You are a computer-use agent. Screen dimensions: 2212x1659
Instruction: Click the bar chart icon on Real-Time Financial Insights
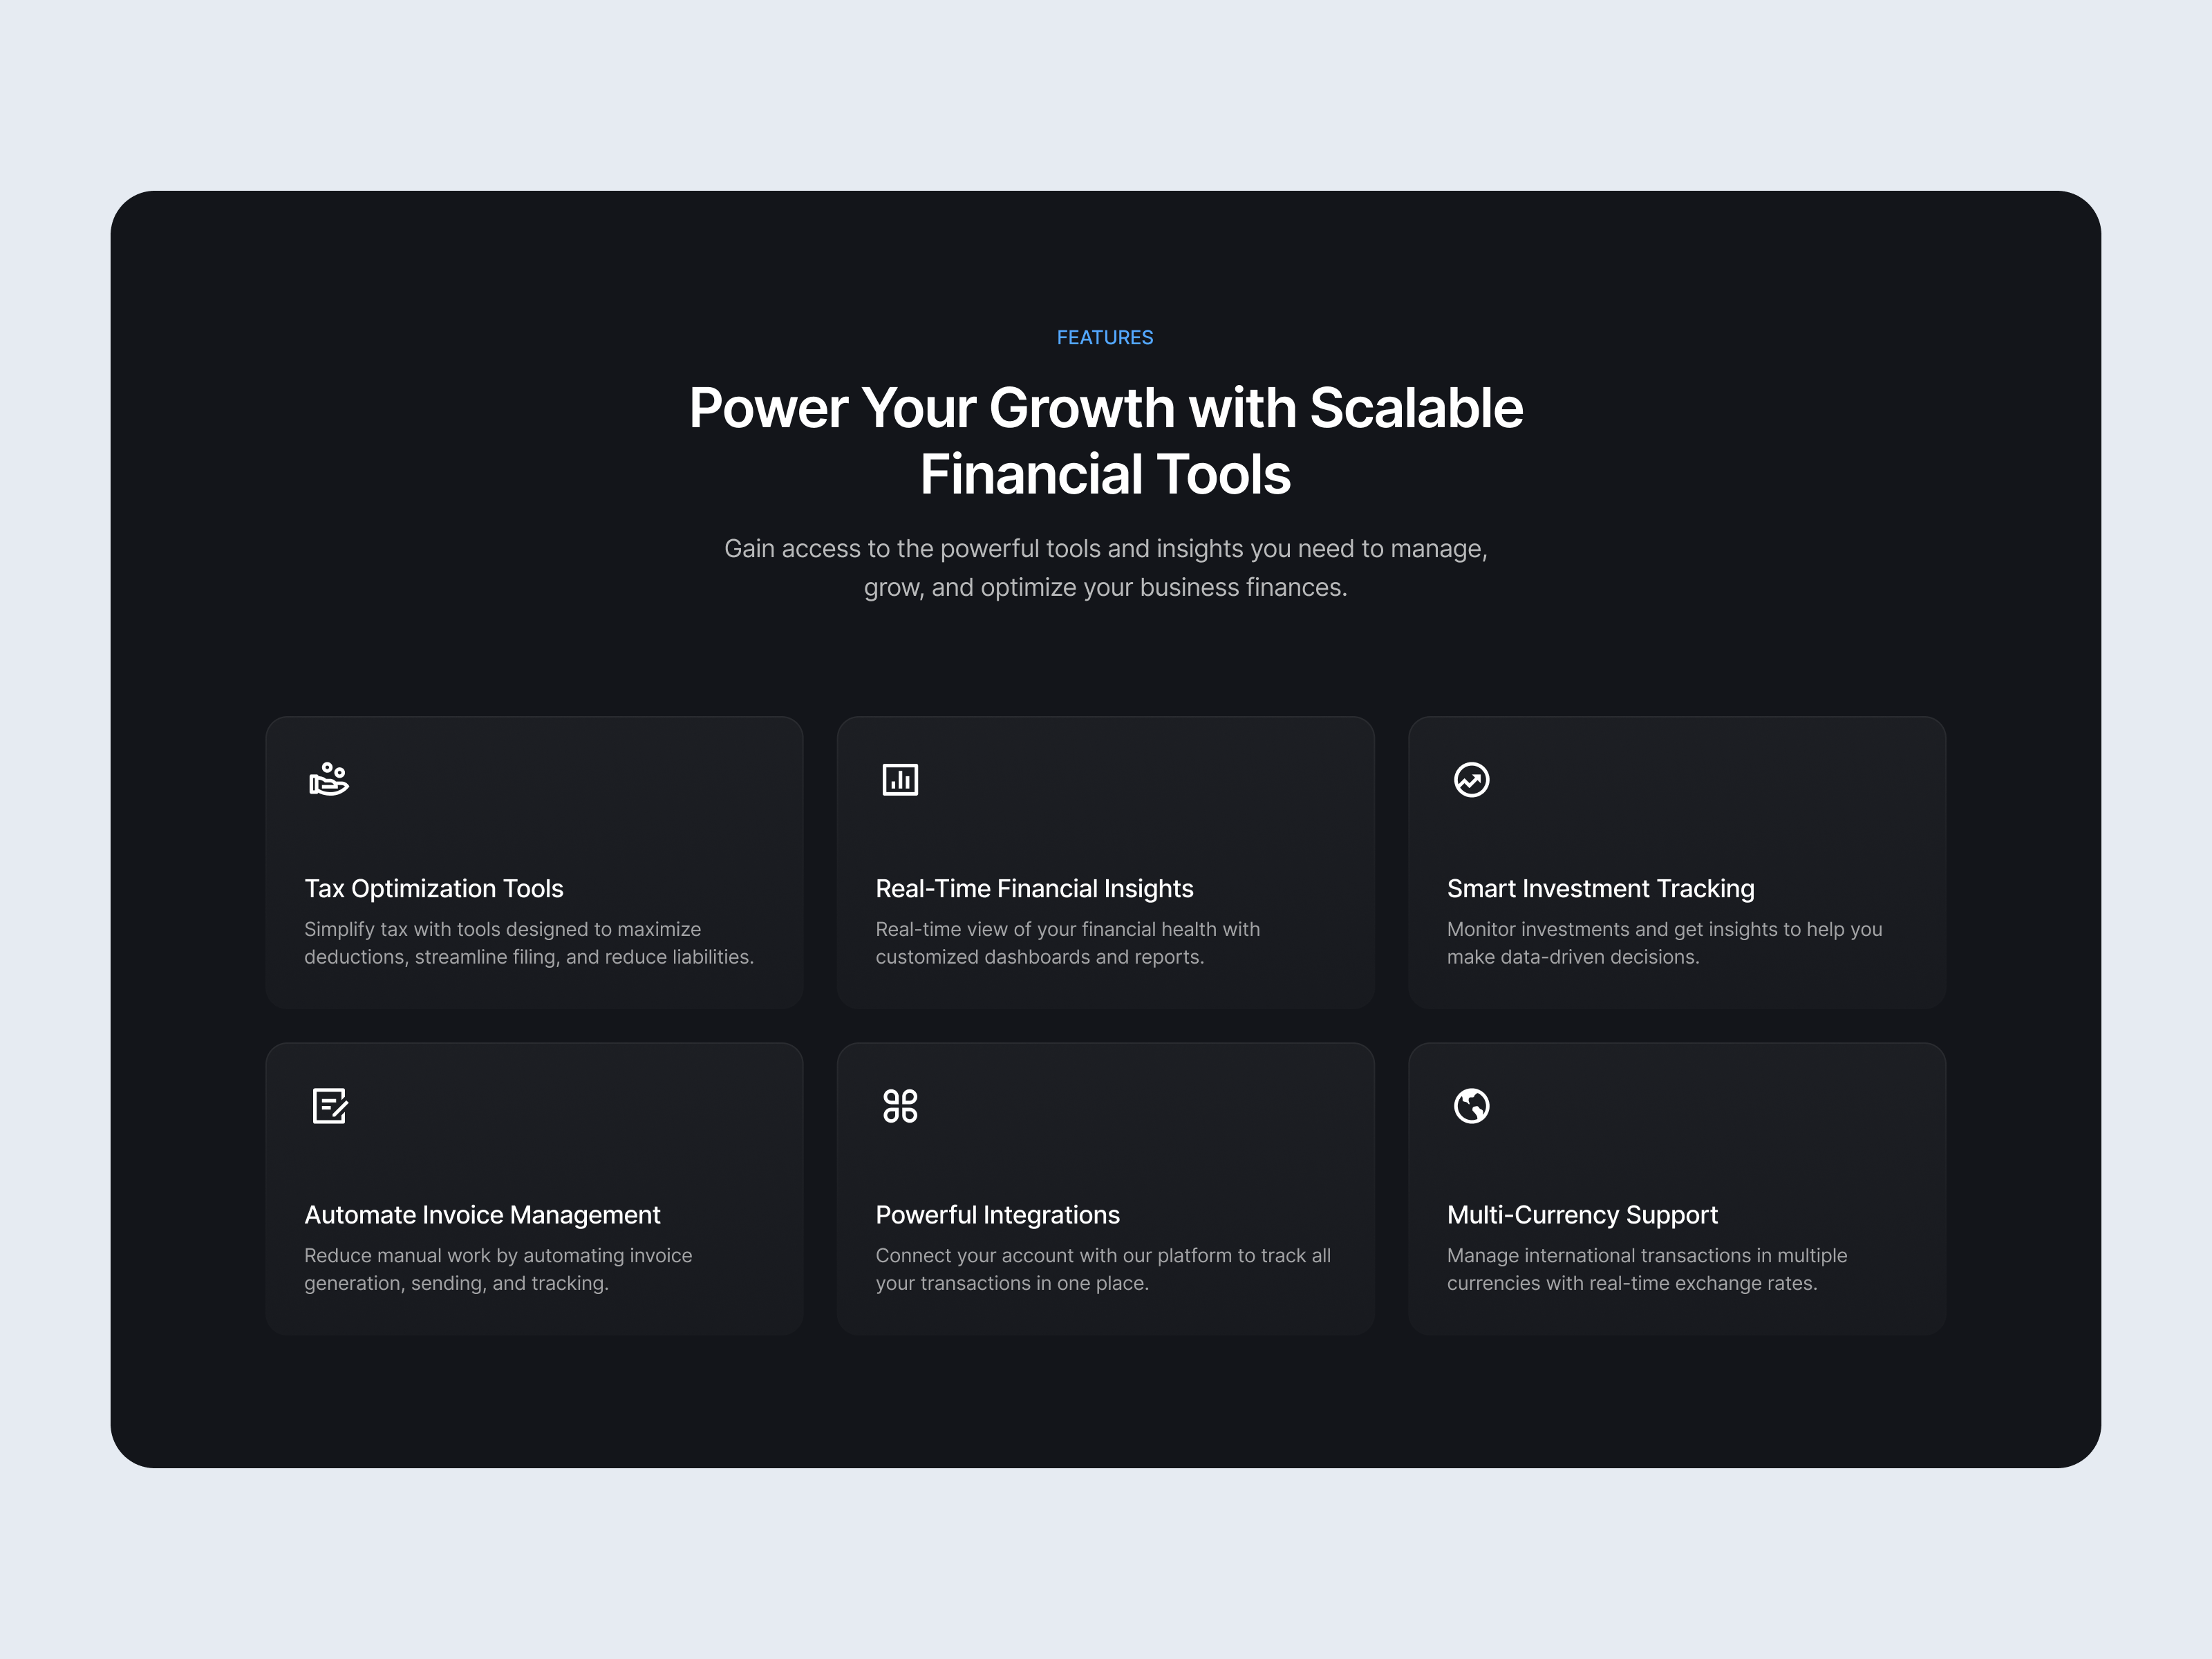(899, 780)
